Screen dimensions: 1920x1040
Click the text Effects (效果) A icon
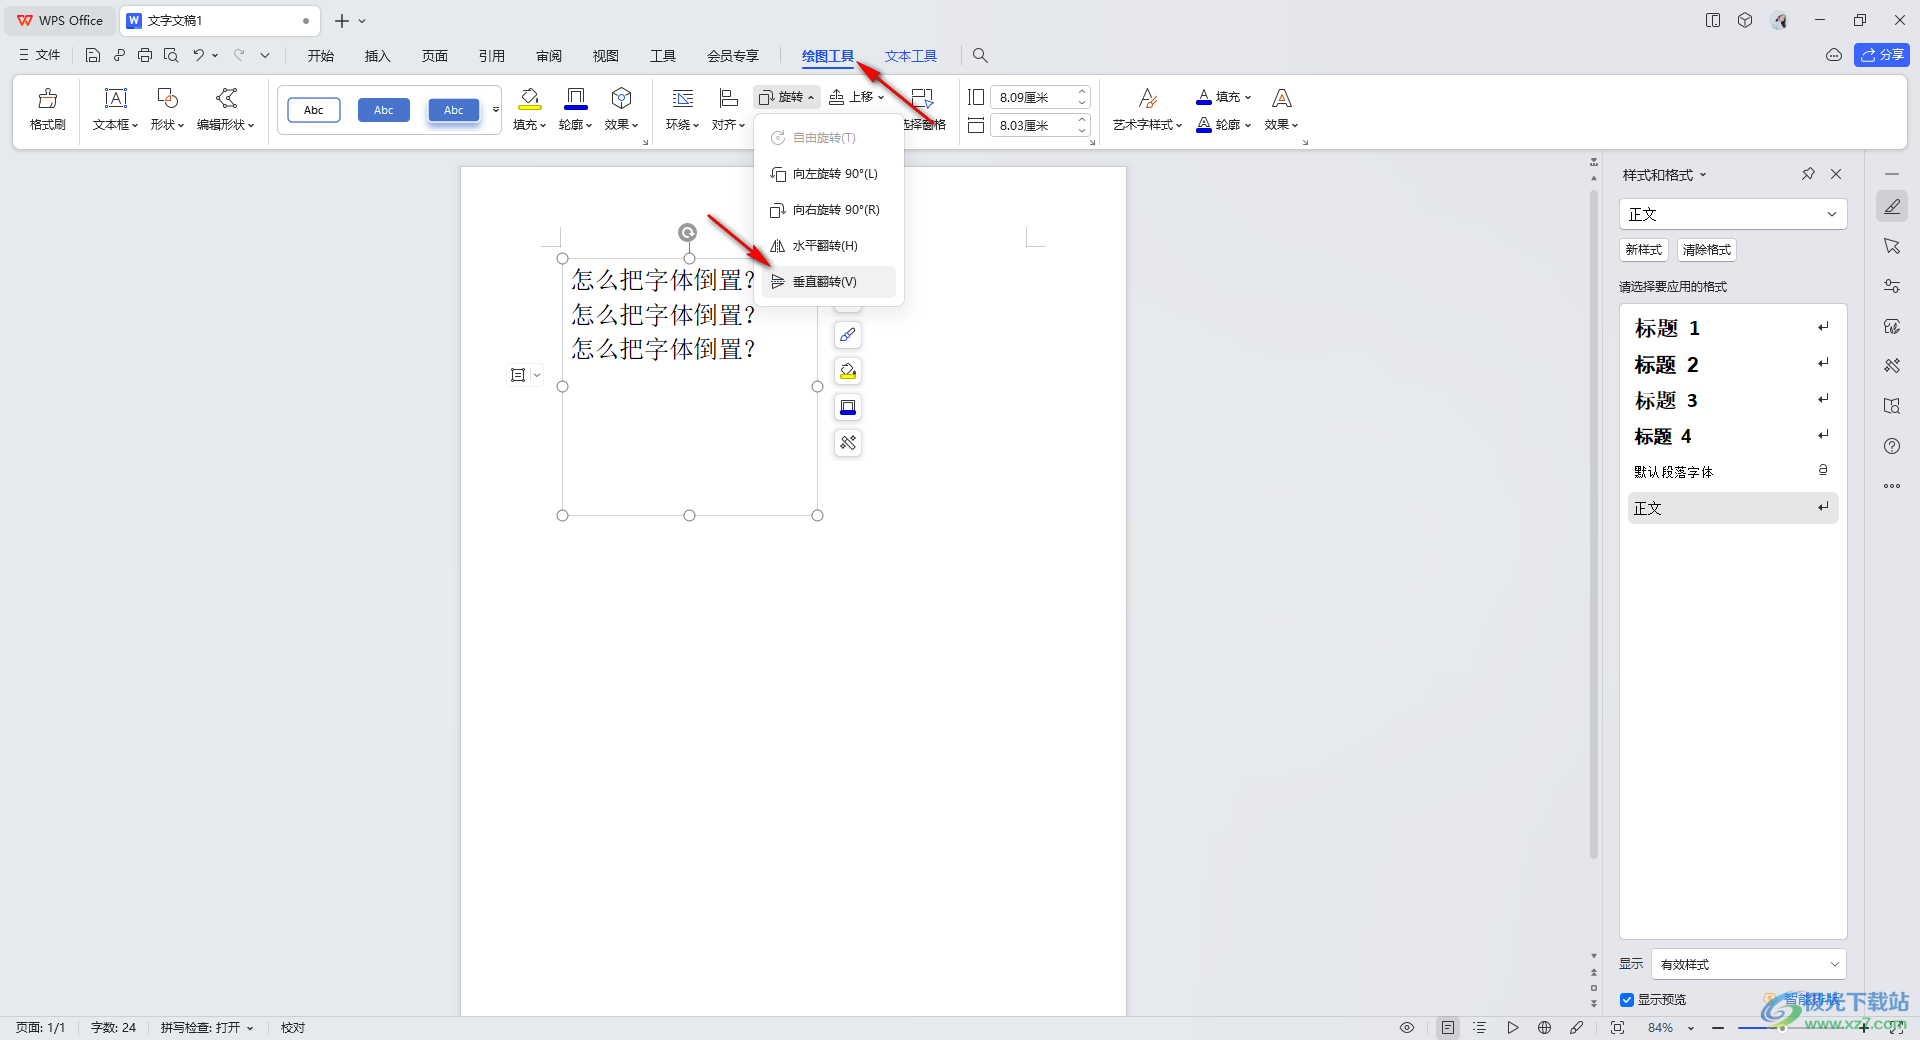pyautogui.click(x=1281, y=98)
